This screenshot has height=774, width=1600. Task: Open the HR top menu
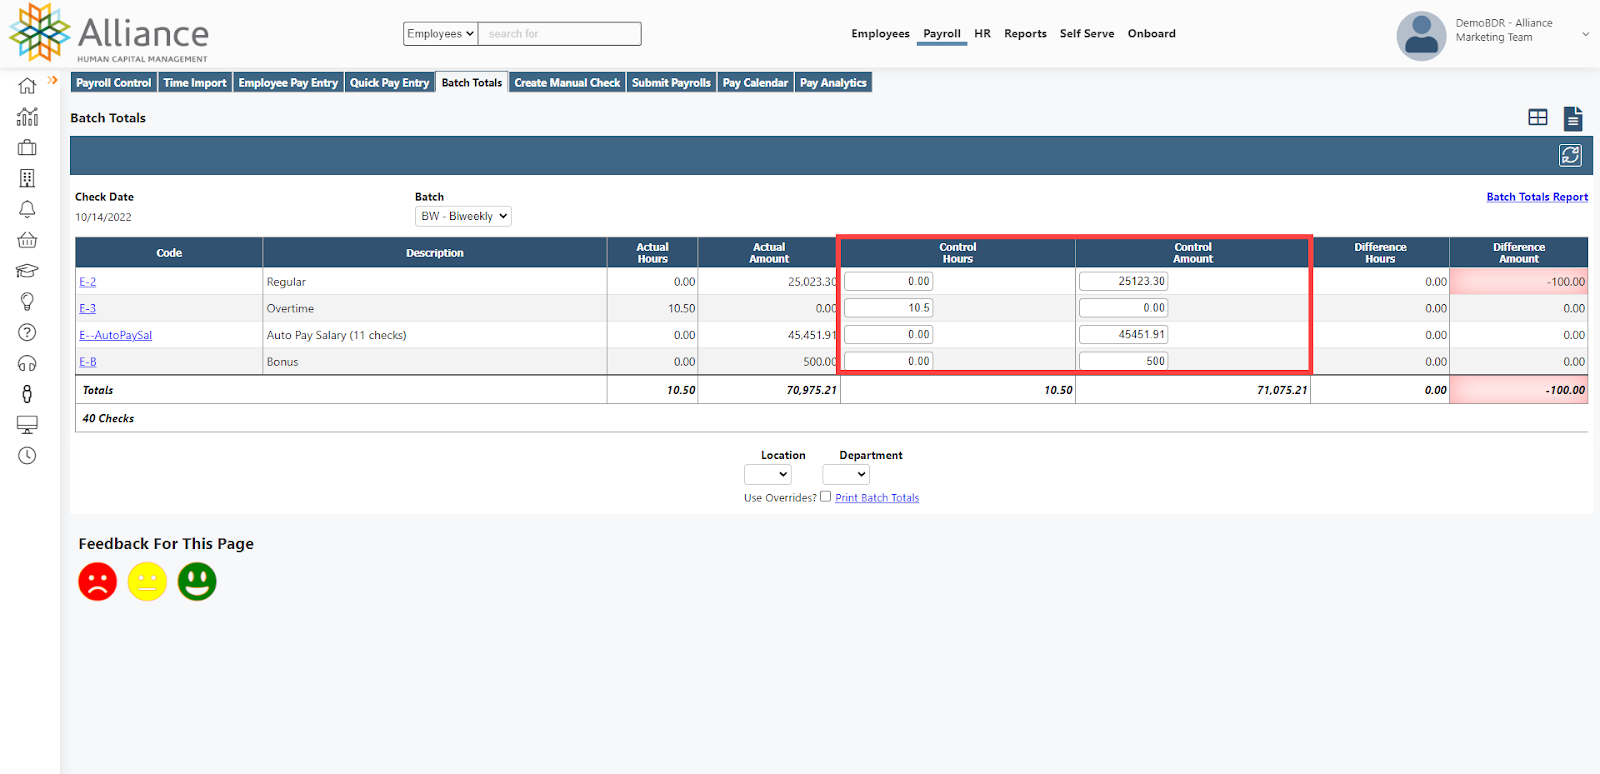pos(982,34)
